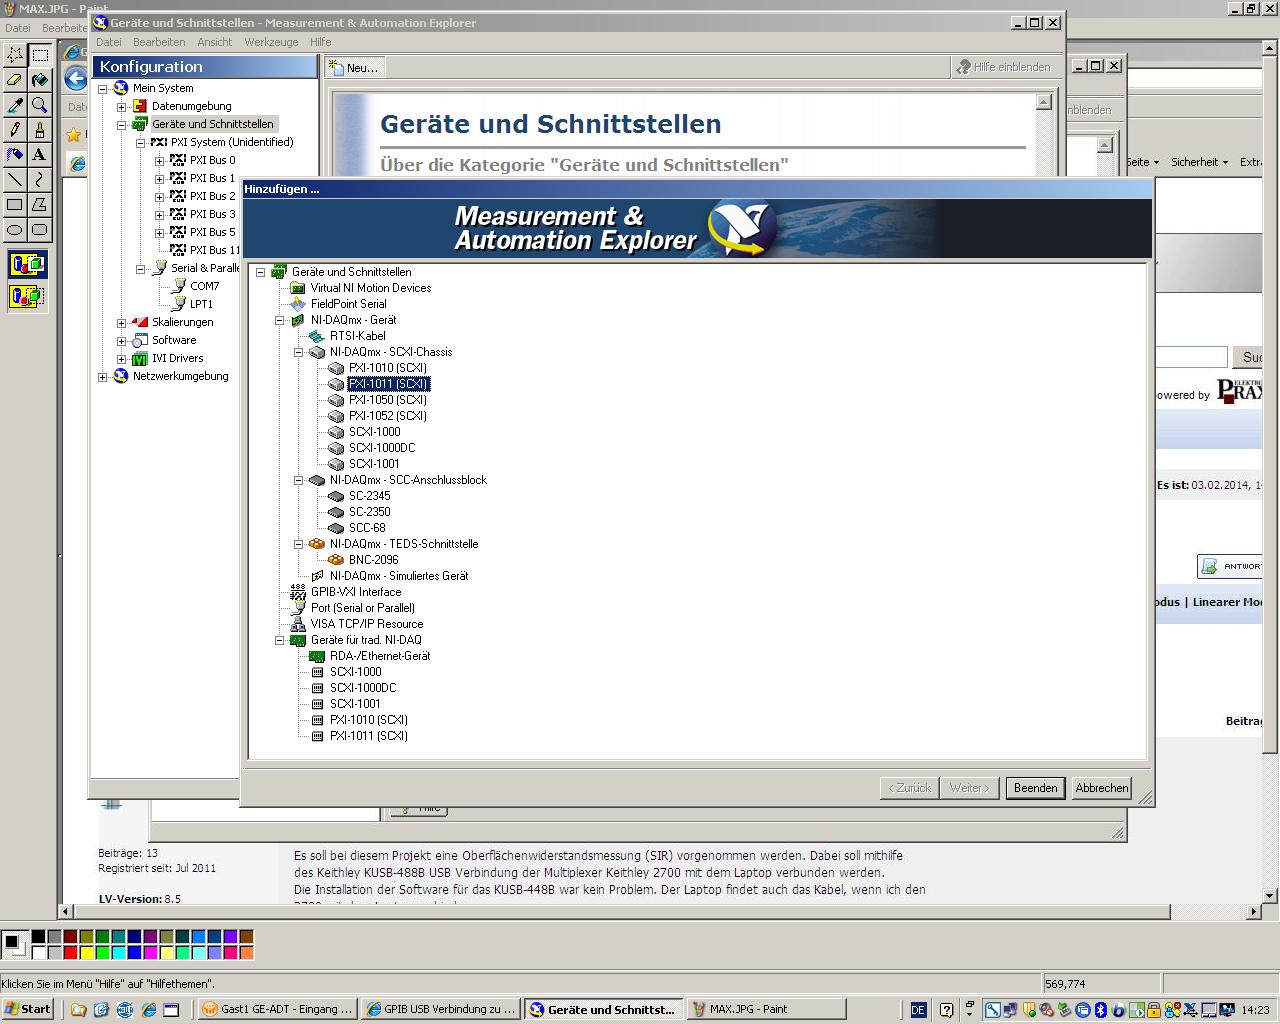The height and width of the screenshot is (1024, 1280).
Task: Select Virtual NI Motion Devices in dialog tree
Action: (x=371, y=288)
